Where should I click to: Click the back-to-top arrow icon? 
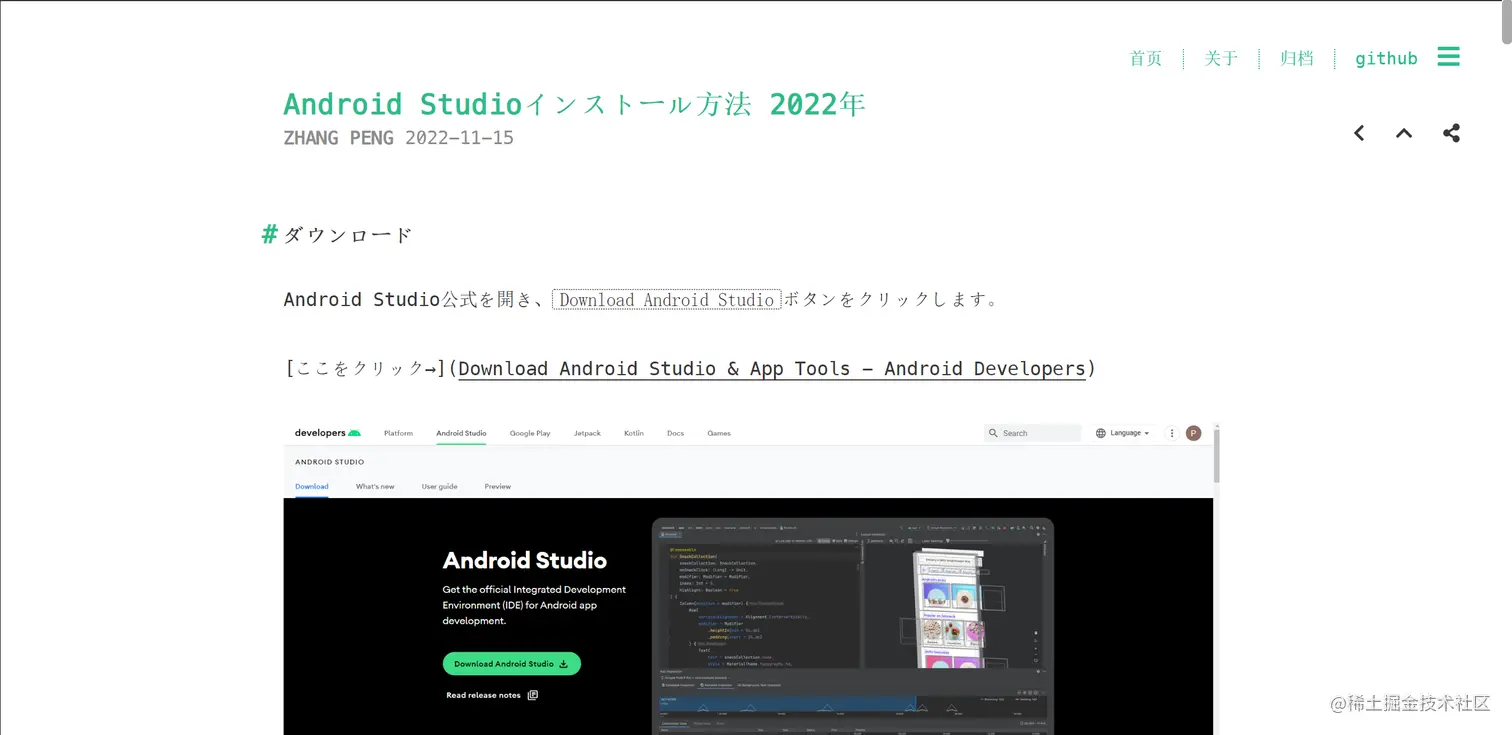click(1403, 132)
